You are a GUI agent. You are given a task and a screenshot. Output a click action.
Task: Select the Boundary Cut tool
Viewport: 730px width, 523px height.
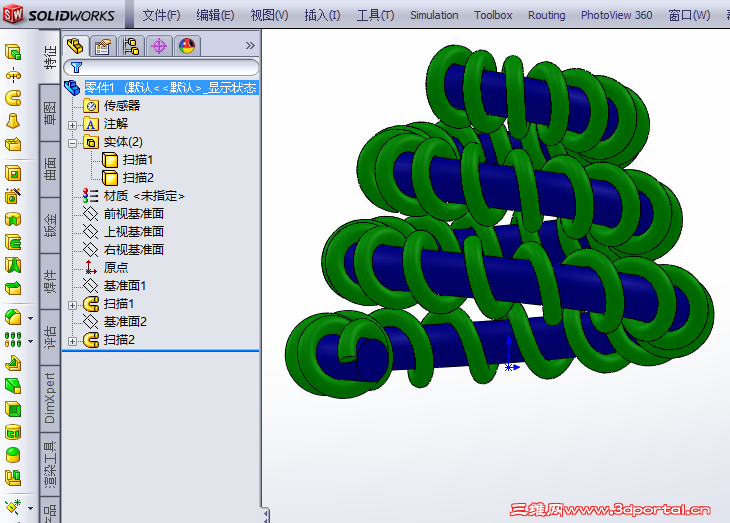13,288
